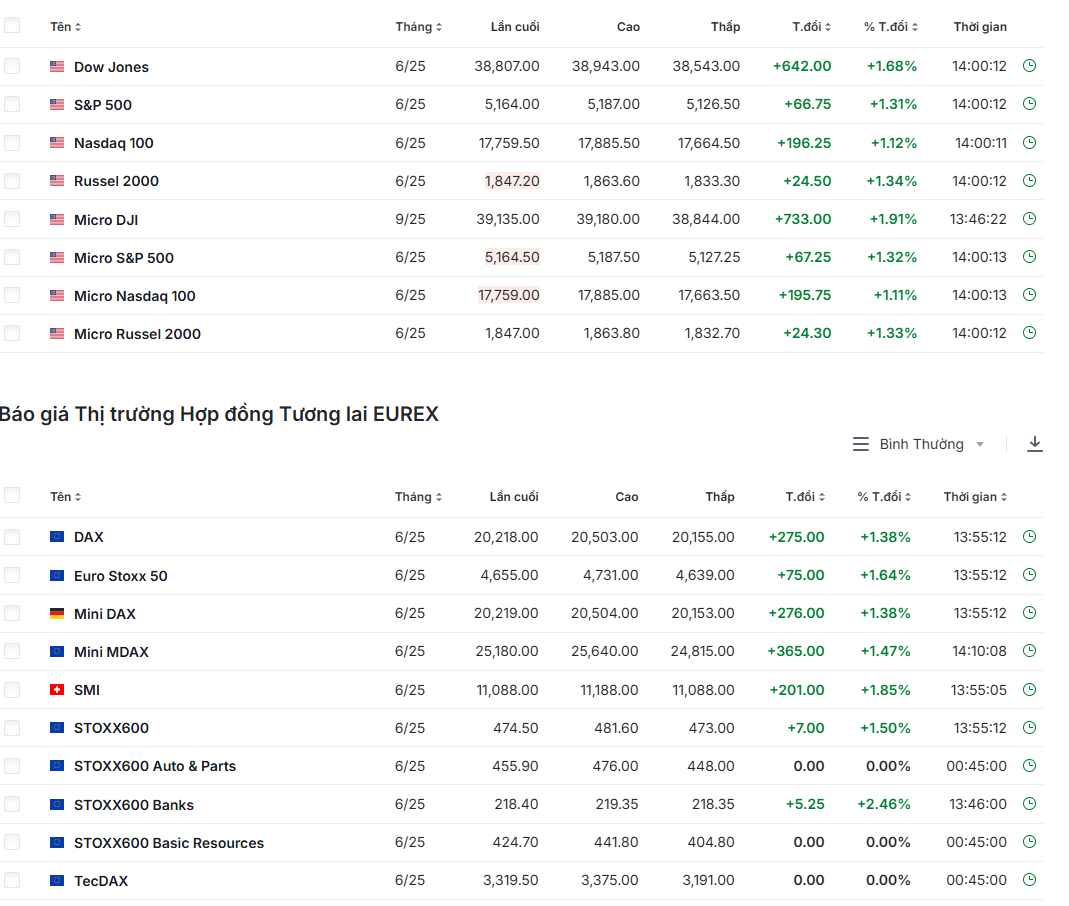Image resolution: width=1069 pixels, height=906 pixels.
Task: Tick the Micro DJI row checkbox
Action: tap(12, 219)
